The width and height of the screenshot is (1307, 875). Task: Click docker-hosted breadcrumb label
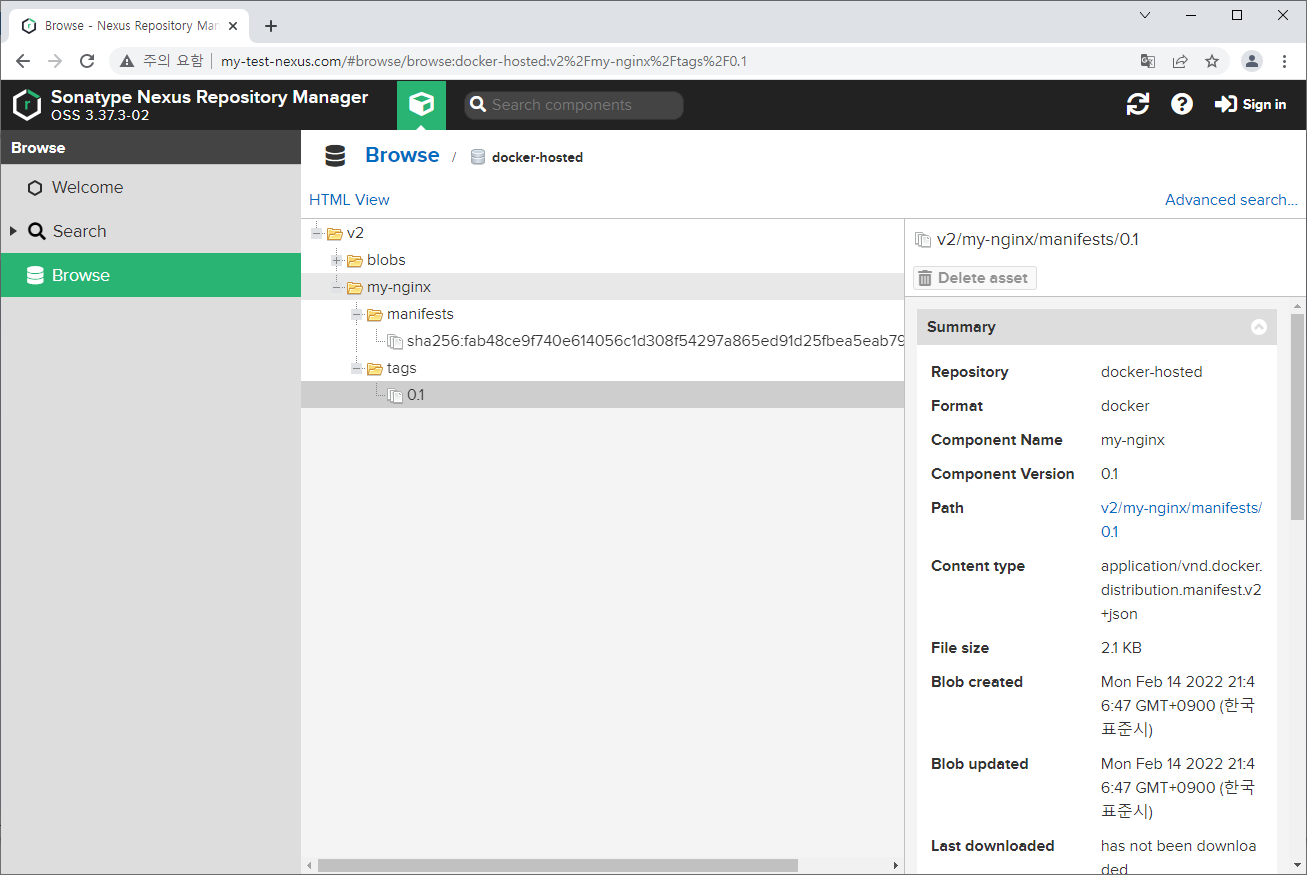(537, 157)
